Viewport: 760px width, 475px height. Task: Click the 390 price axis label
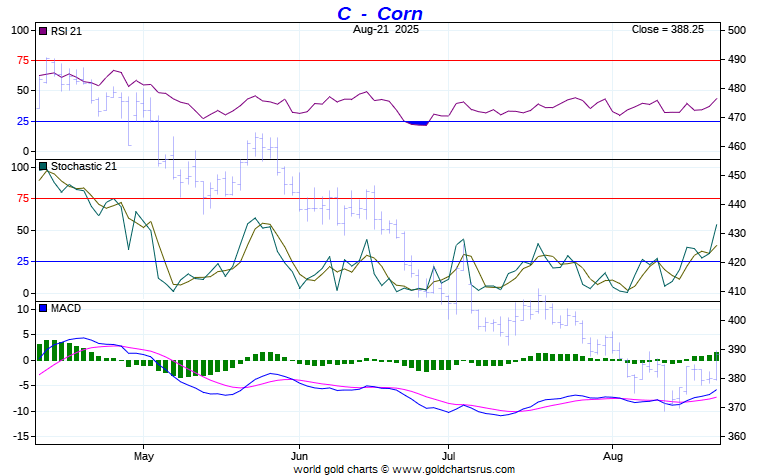[x=736, y=349]
